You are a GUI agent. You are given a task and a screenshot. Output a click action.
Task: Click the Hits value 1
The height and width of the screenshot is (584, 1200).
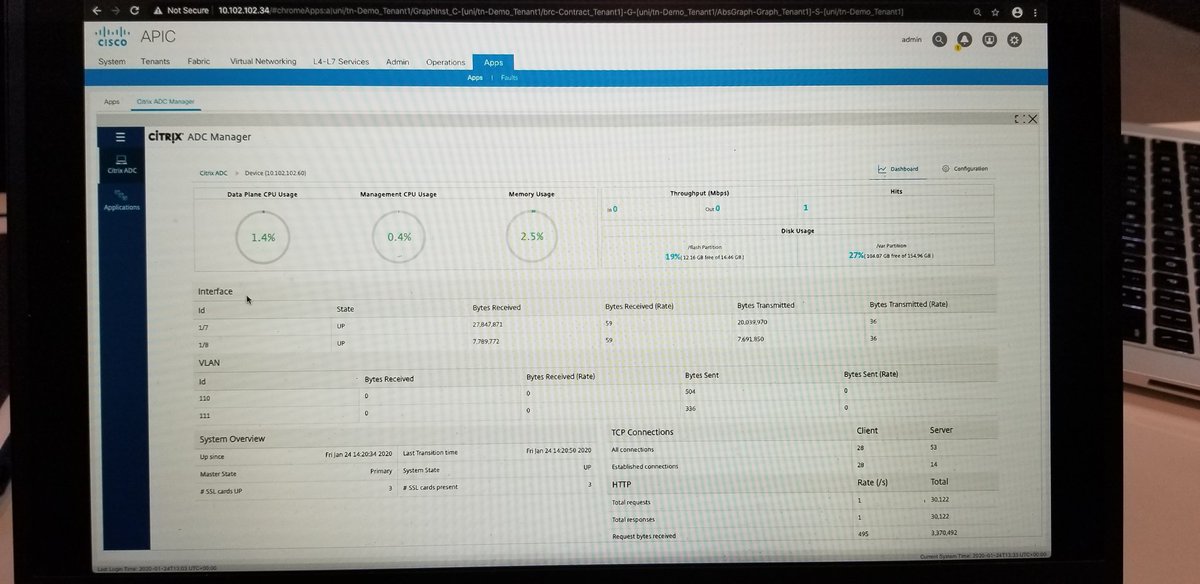point(805,208)
